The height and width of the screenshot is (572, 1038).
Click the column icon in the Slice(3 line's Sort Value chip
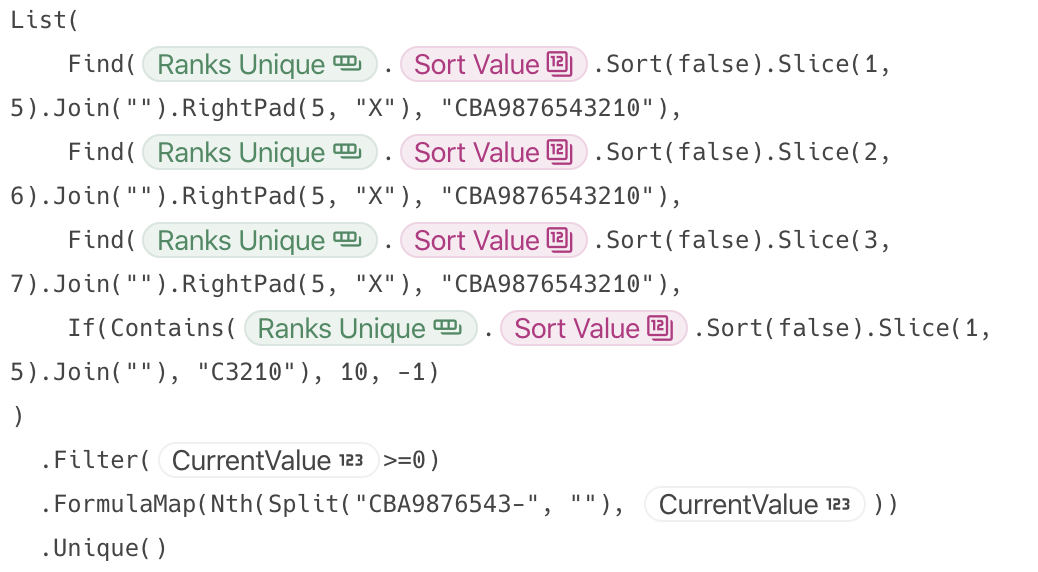point(559,241)
